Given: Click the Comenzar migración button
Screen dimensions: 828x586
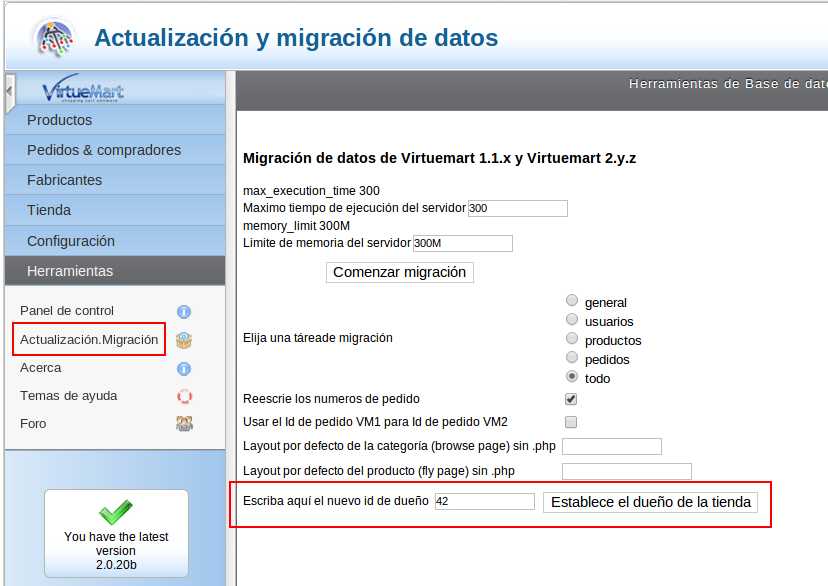Looking at the screenshot, I should coord(400,272).
